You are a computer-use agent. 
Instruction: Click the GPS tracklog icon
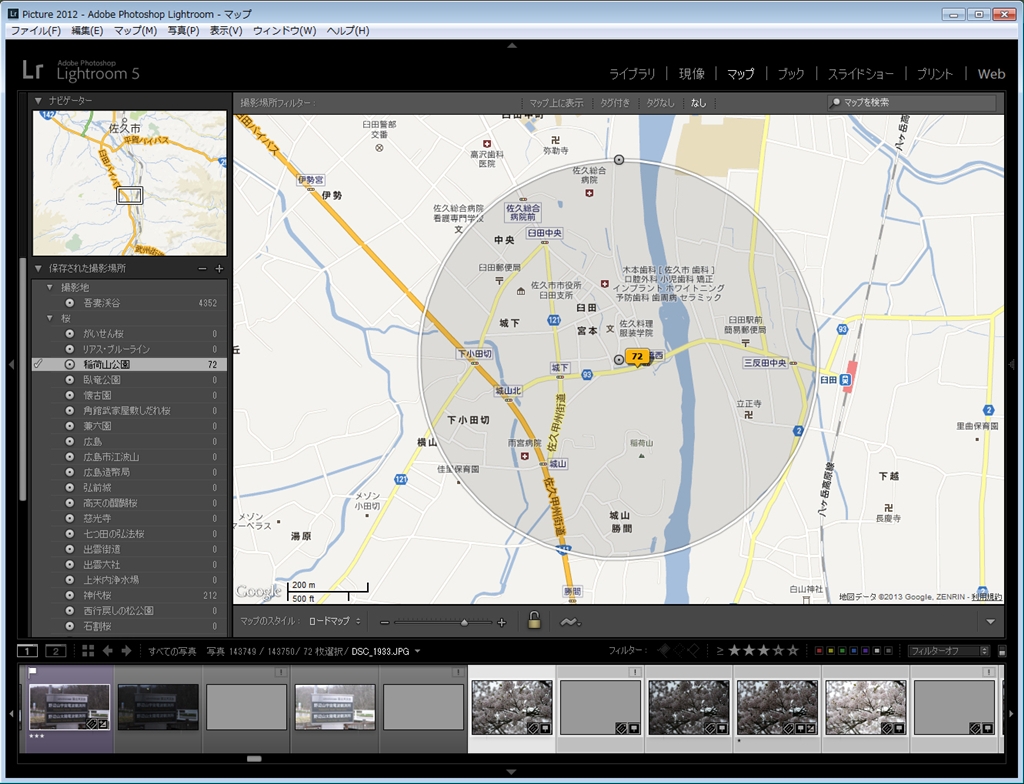[571, 621]
